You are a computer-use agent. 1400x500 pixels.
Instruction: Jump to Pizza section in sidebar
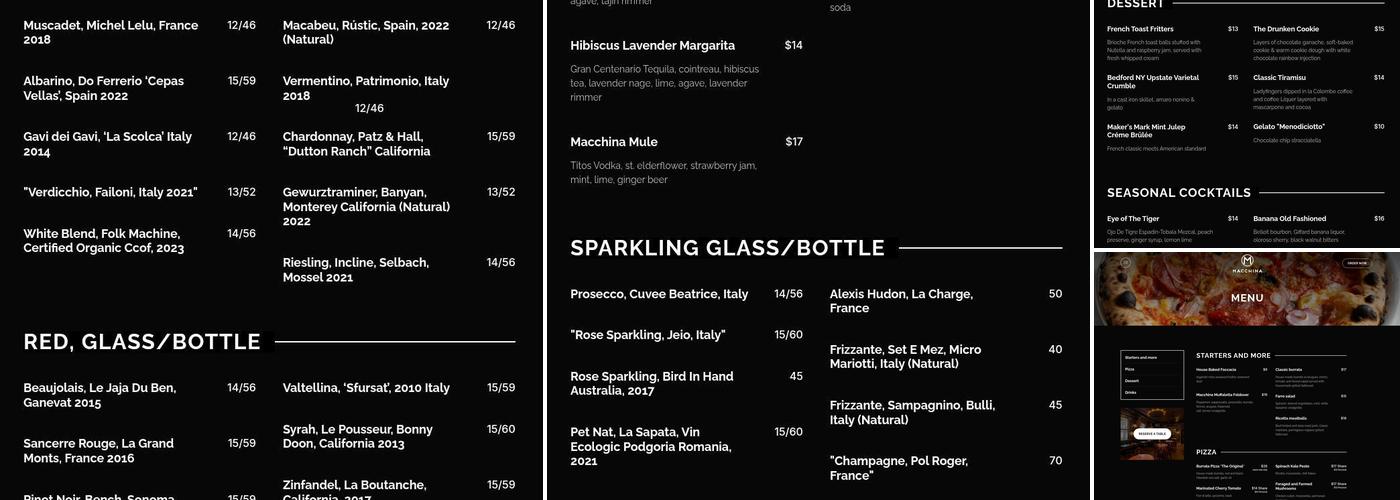1130,369
